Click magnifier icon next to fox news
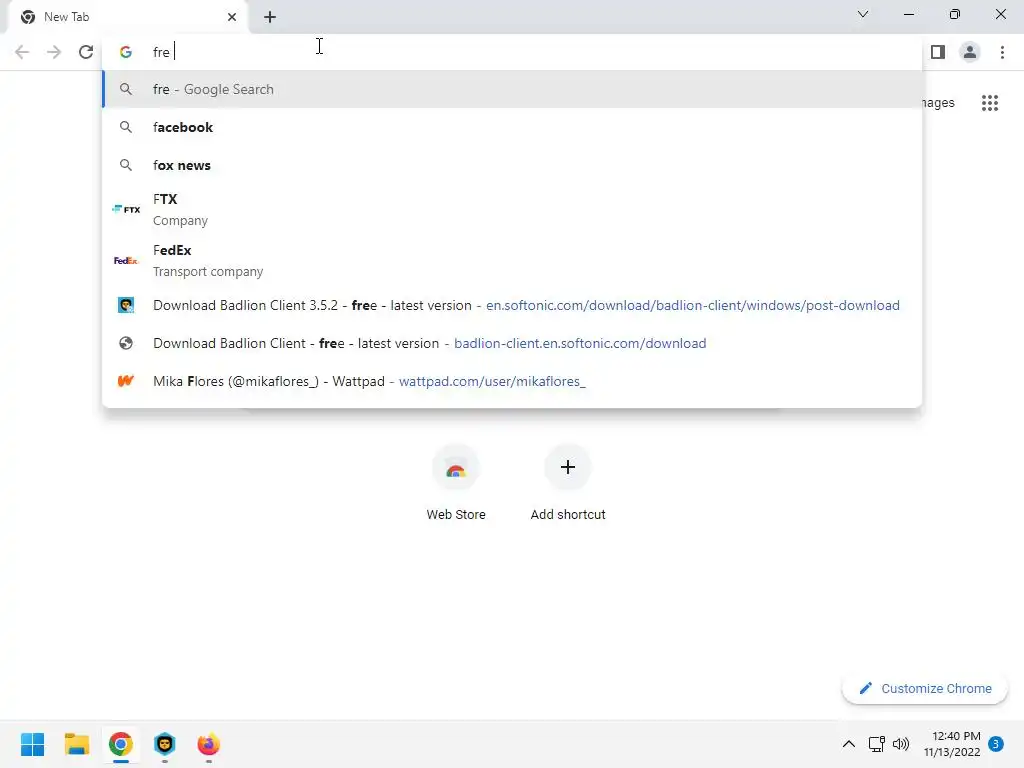This screenshot has width=1024, height=768. coord(126,165)
